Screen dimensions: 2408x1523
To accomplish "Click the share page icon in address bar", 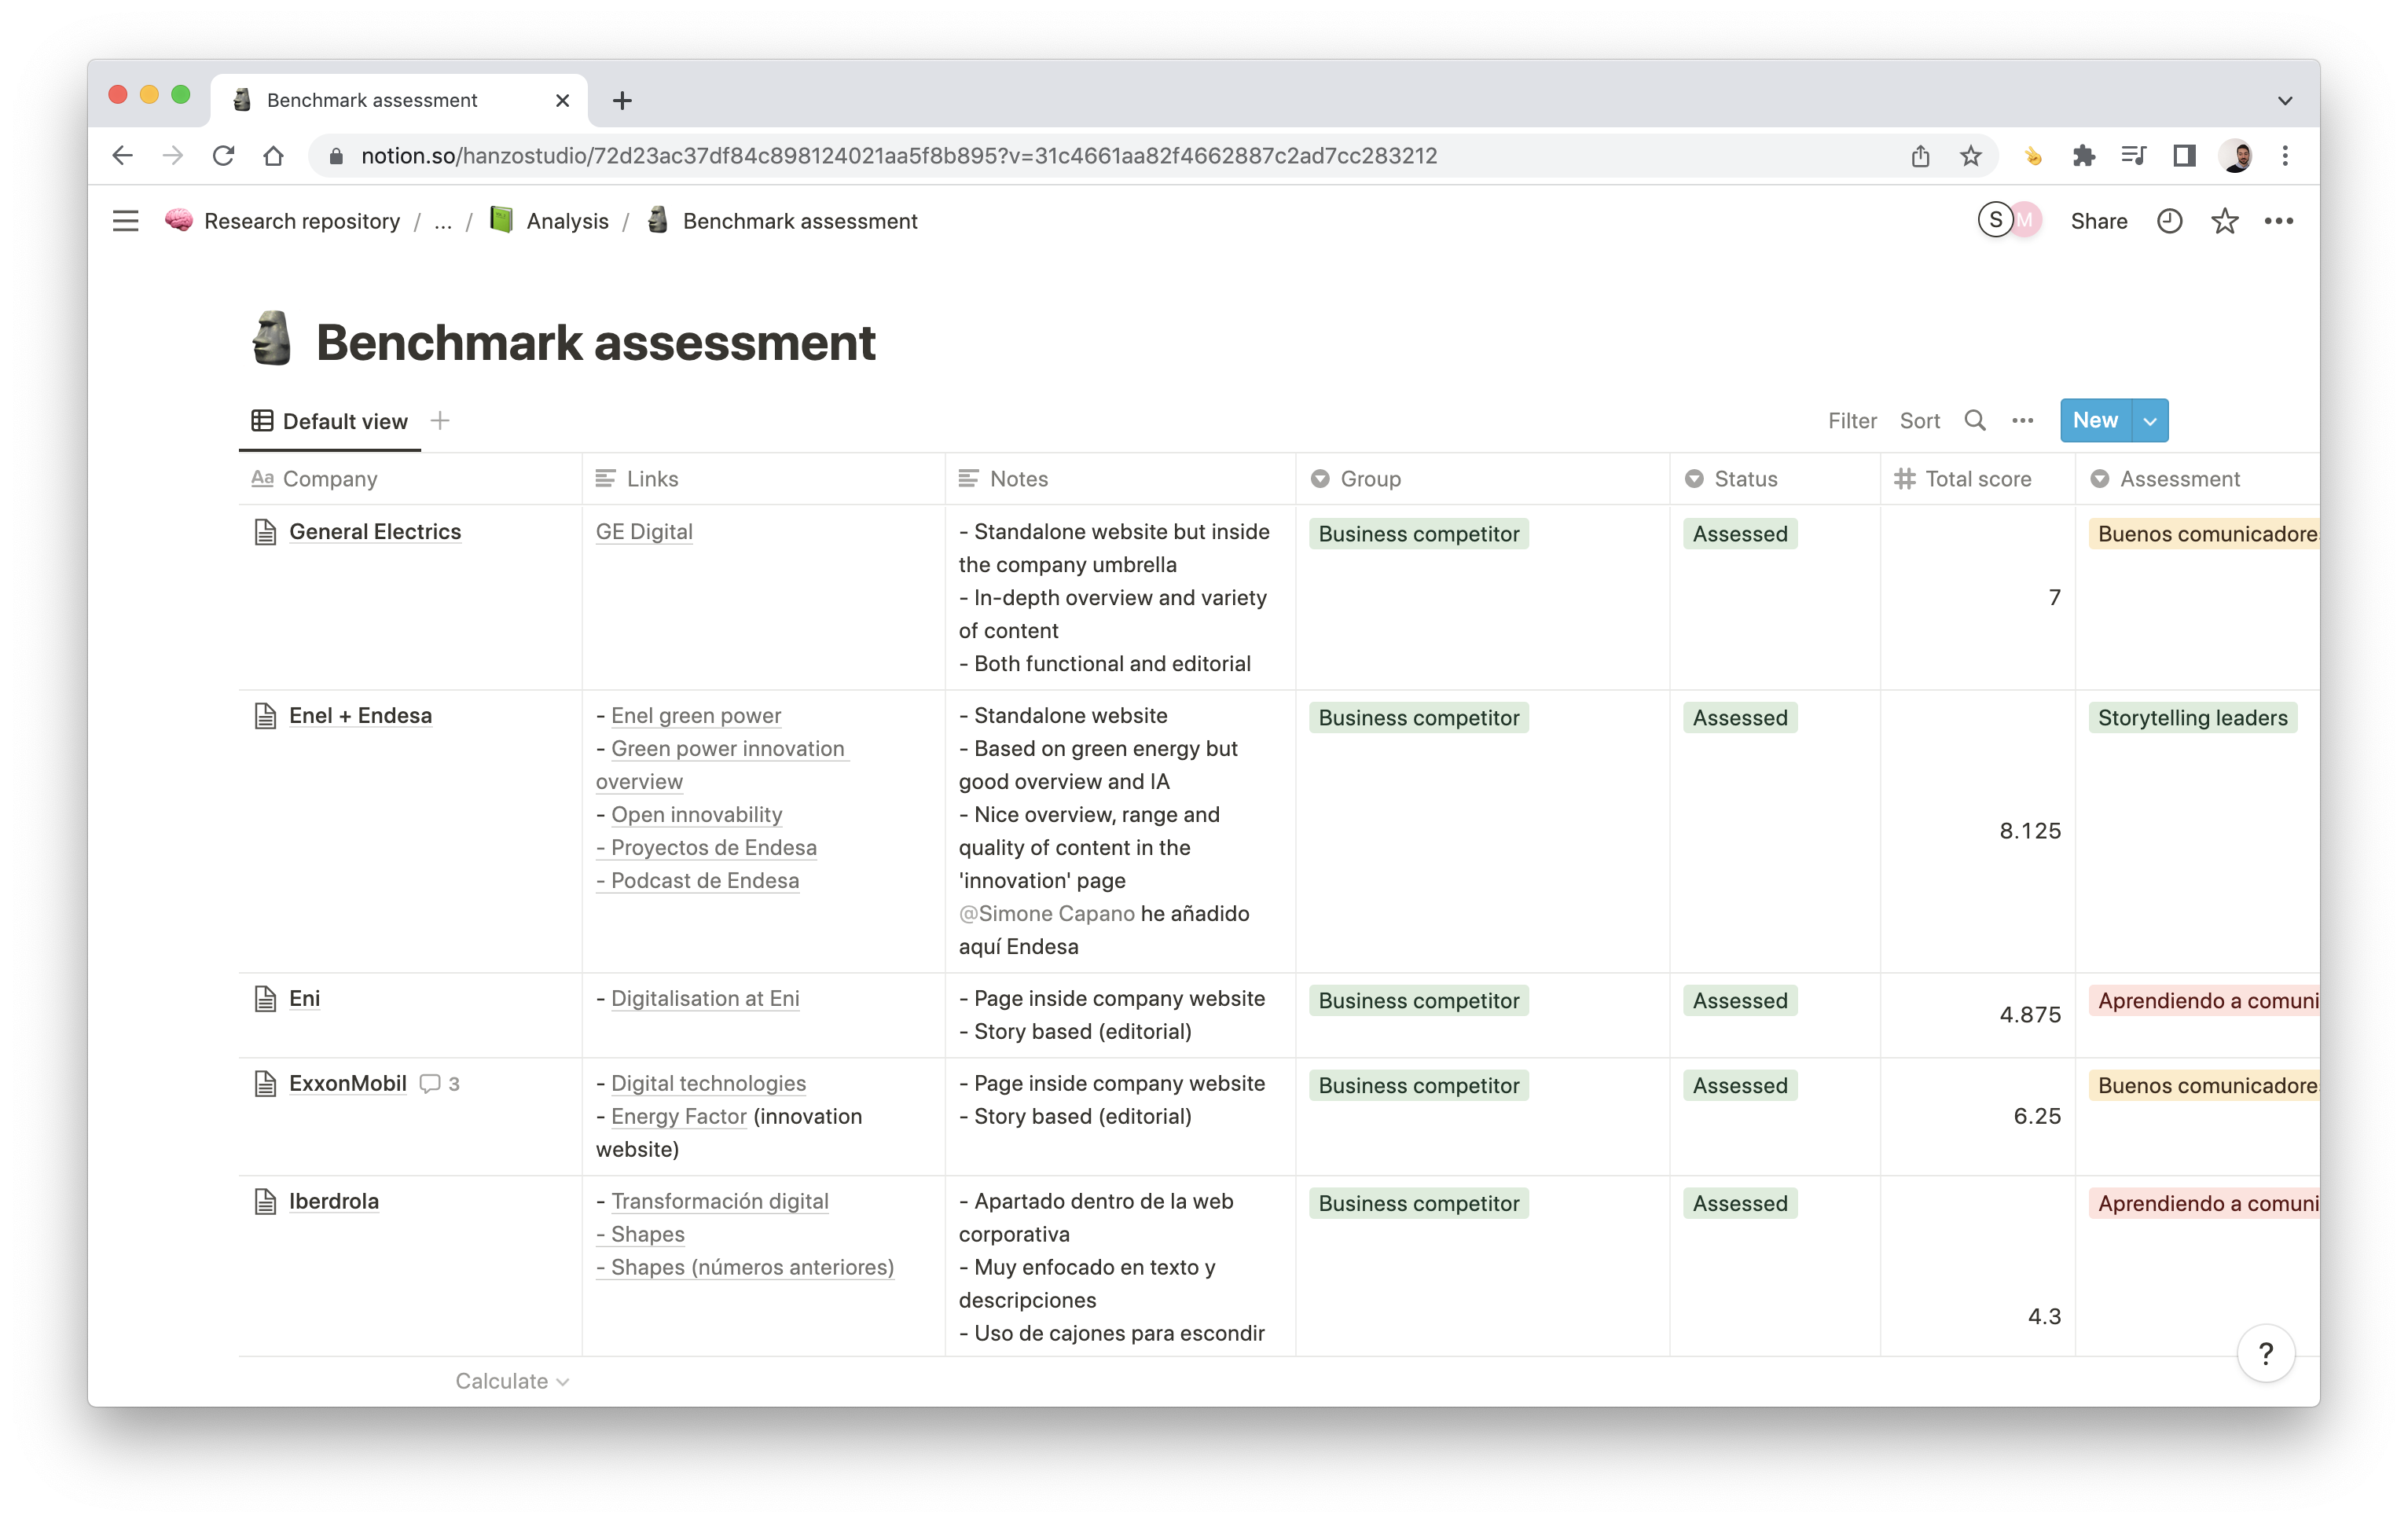I will (x=1920, y=156).
